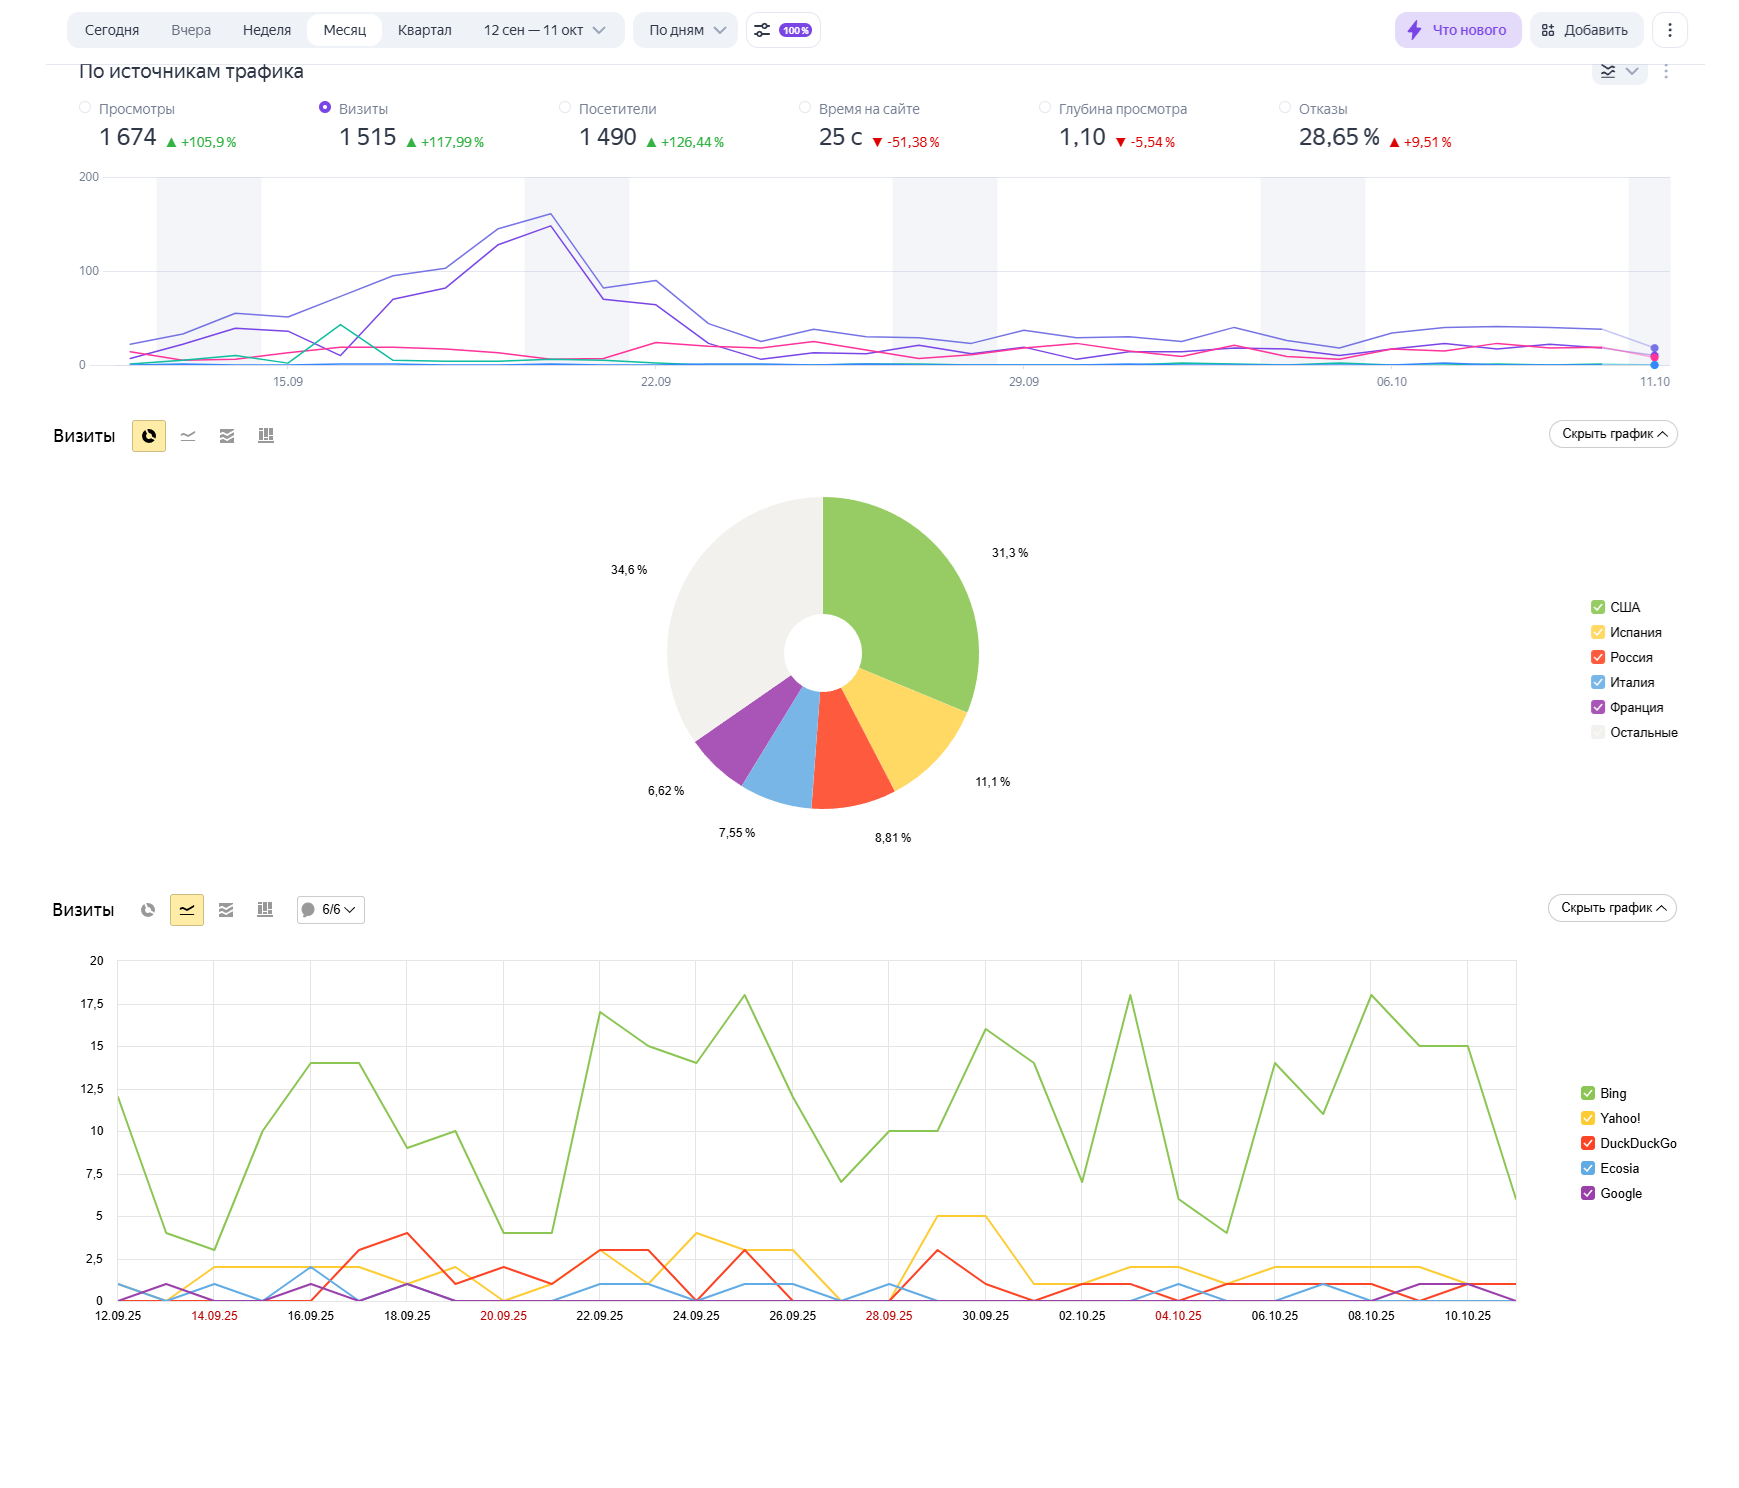Toggle the Россия legend checkbox
1739x1488 pixels.
click(x=1598, y=657)
